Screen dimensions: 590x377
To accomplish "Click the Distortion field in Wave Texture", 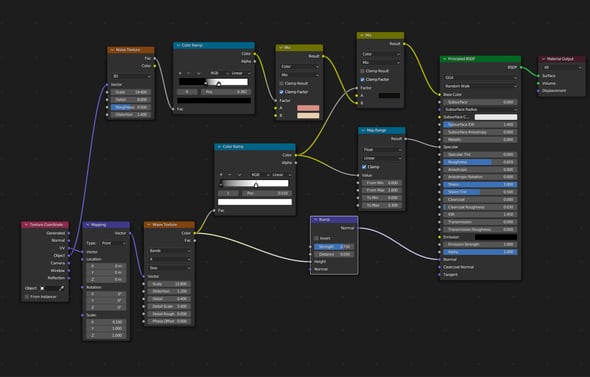I will pyautogui.click(x=169, y=292).
